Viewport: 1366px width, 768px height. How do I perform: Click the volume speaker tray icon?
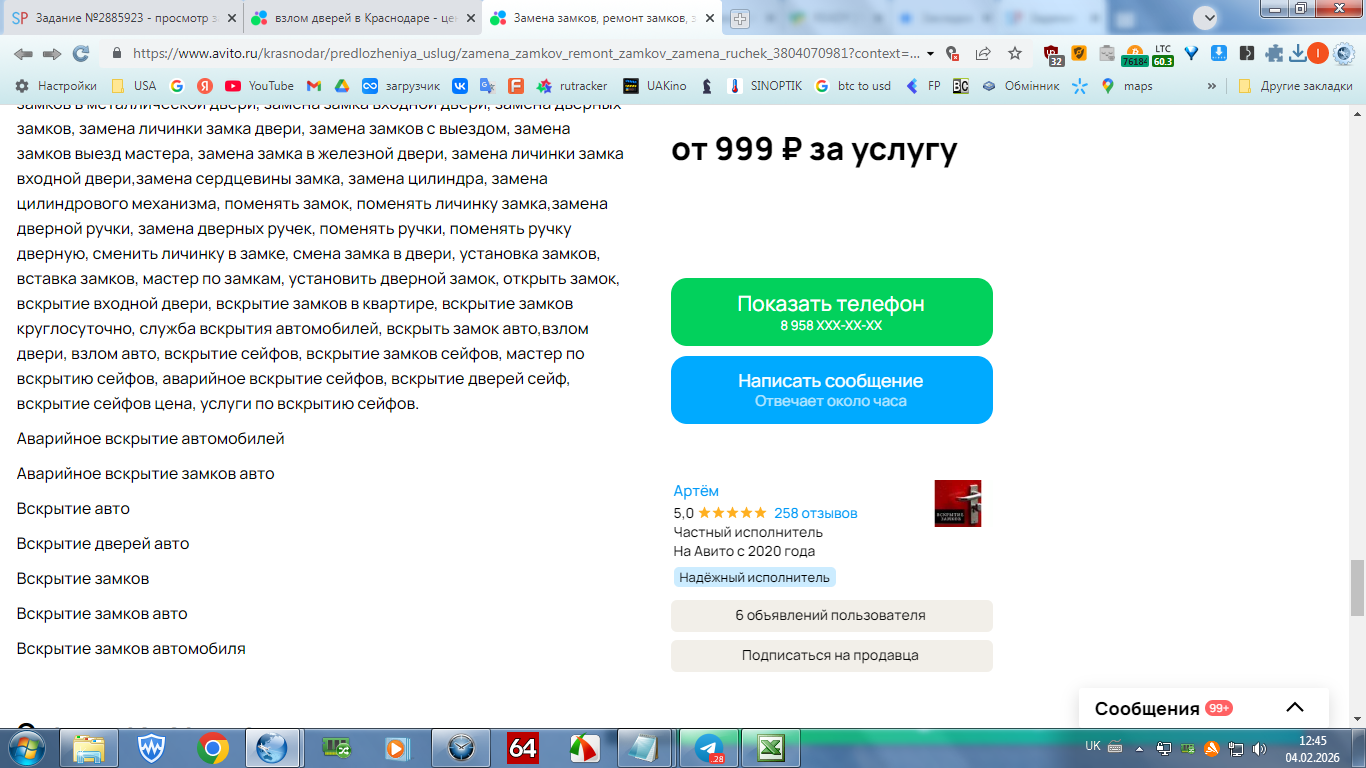[1258, 748]
